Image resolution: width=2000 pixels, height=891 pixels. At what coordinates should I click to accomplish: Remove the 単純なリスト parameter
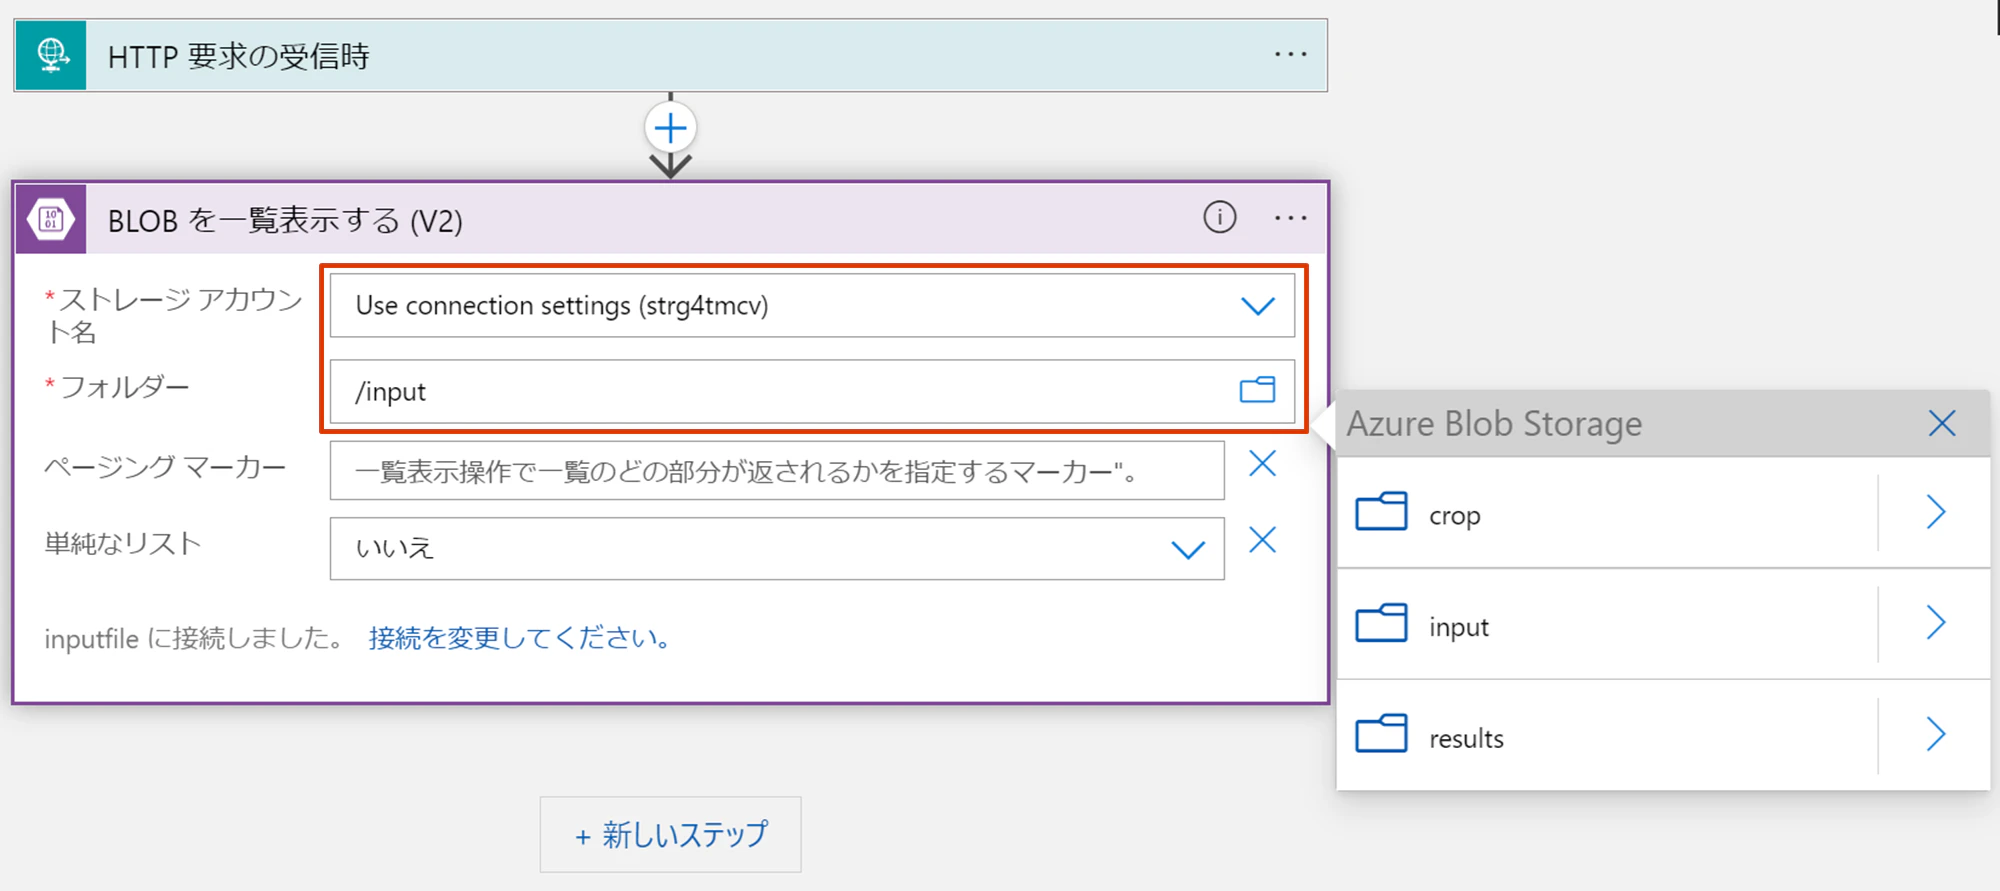point(1262,540)
